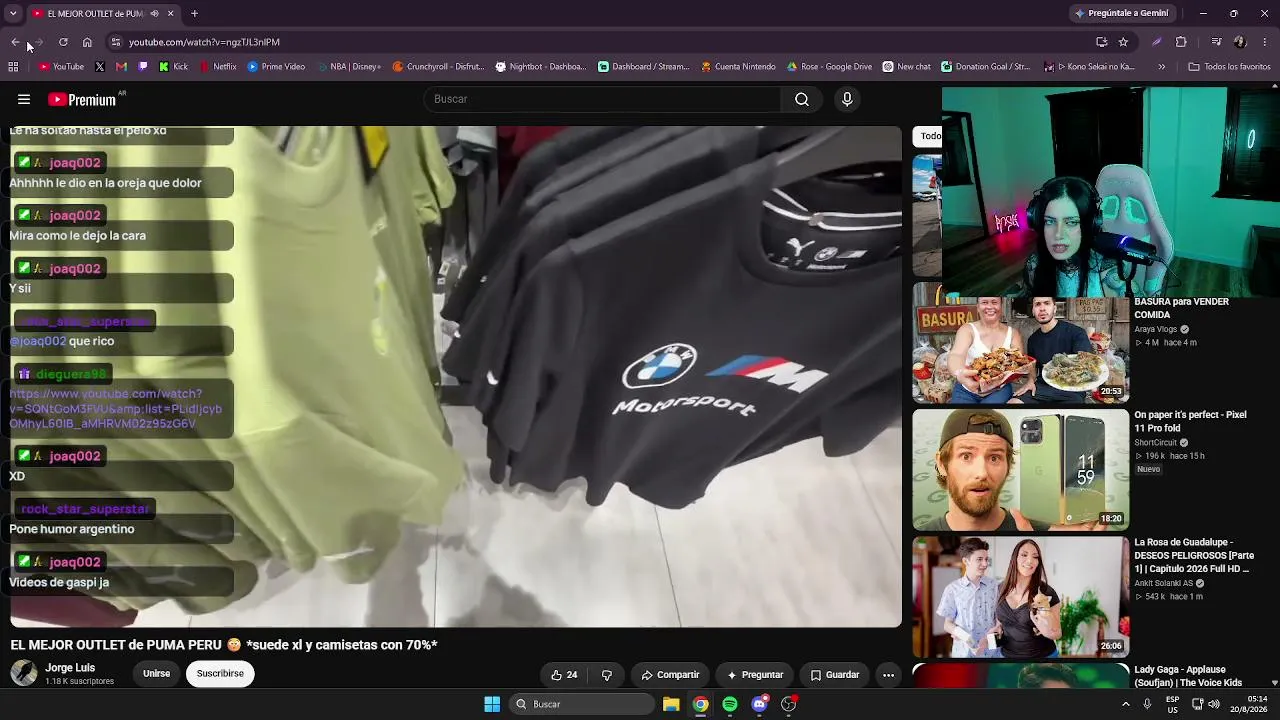Viewport: 1280px width, 720px height.
Task: Open La Rosa de Guadalupe video thumbnail
Action: coord(1020,597)
